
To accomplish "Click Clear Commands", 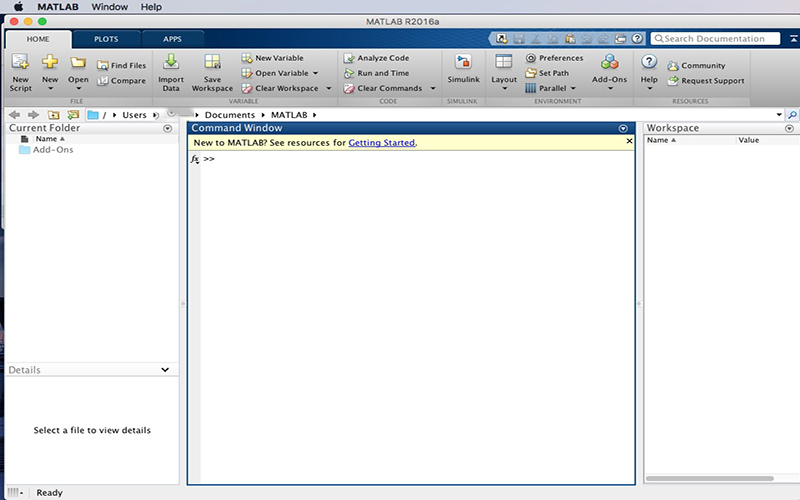I will [383, 88].
